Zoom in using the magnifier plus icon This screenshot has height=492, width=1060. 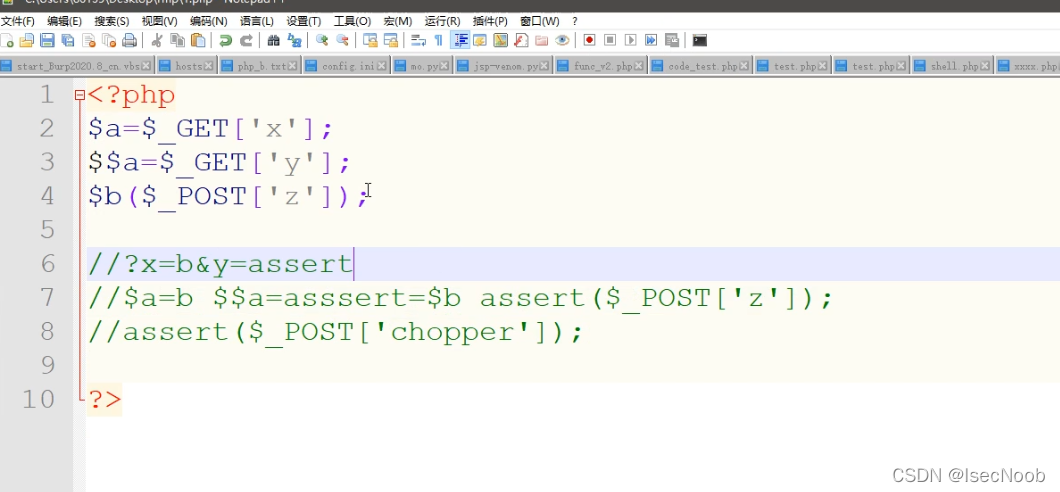[x=322, y=41]
